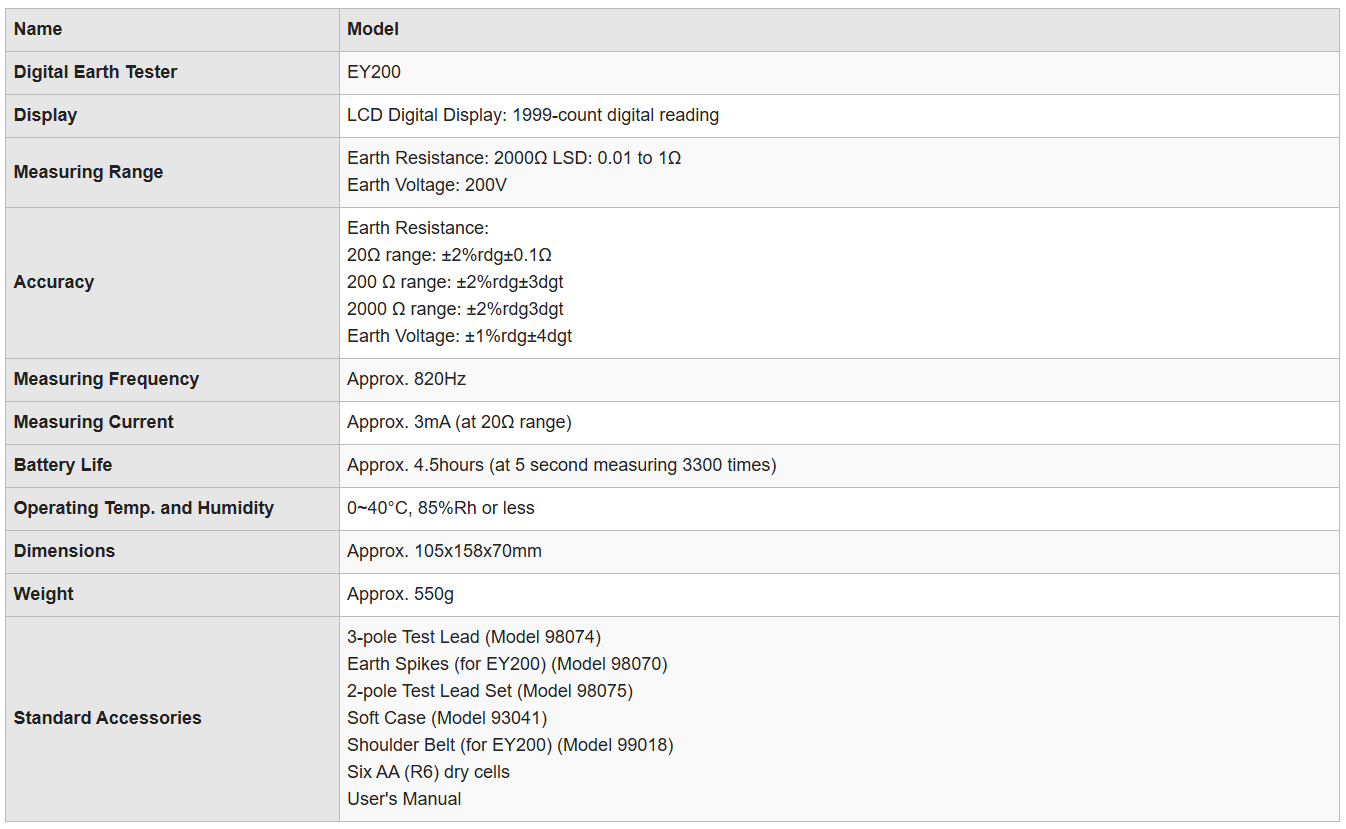Select 'Approx. 105x158x70mm' value
Viewport: 1346px width, 829px height.
[444, 551]
